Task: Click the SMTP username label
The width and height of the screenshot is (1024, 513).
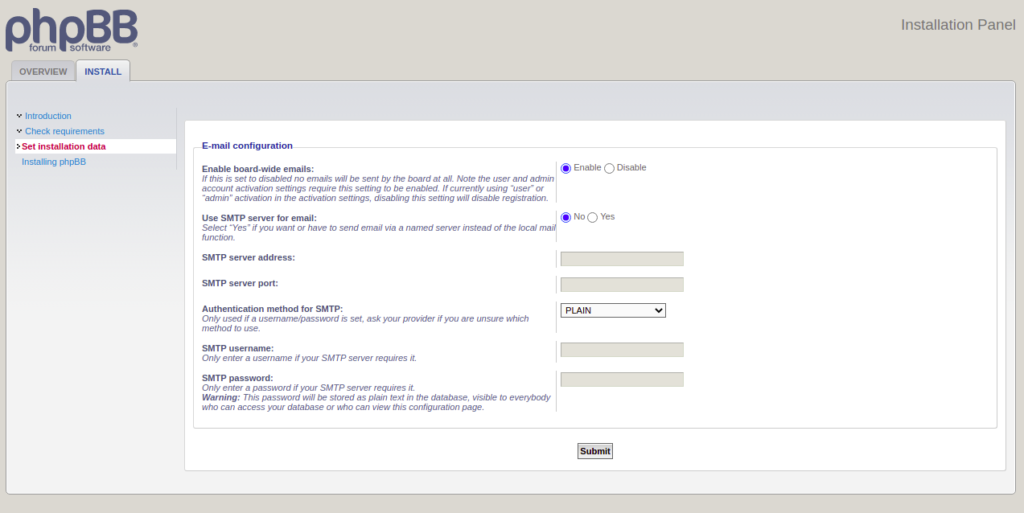Action: click(238, 349)
